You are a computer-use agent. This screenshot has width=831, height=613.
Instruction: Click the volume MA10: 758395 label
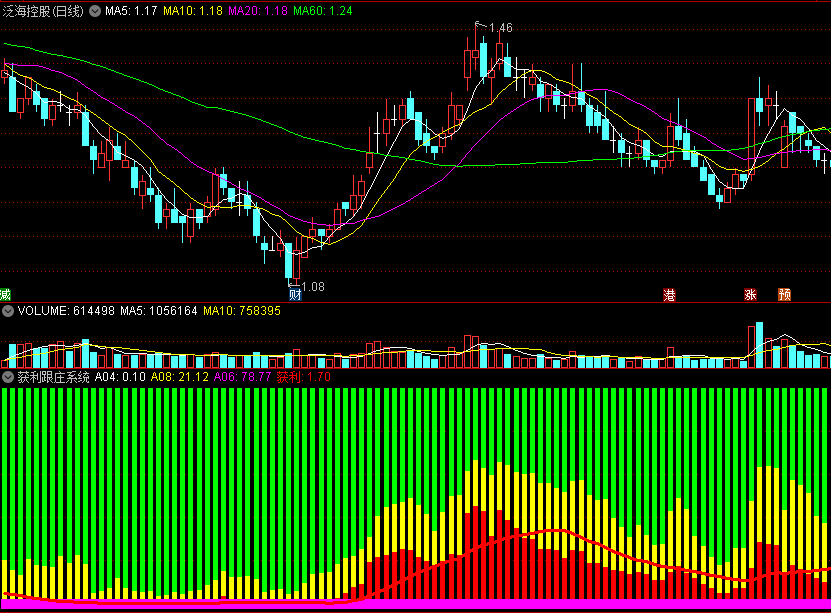(x=242, y=311)
